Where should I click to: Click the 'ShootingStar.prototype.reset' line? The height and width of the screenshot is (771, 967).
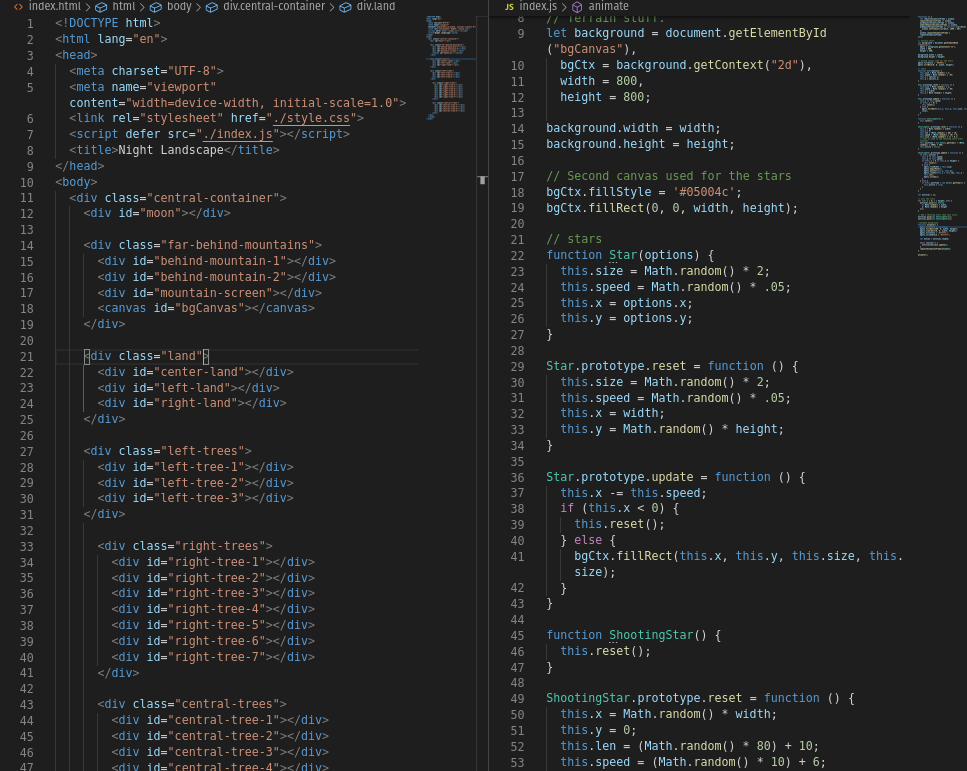point(700,698)
